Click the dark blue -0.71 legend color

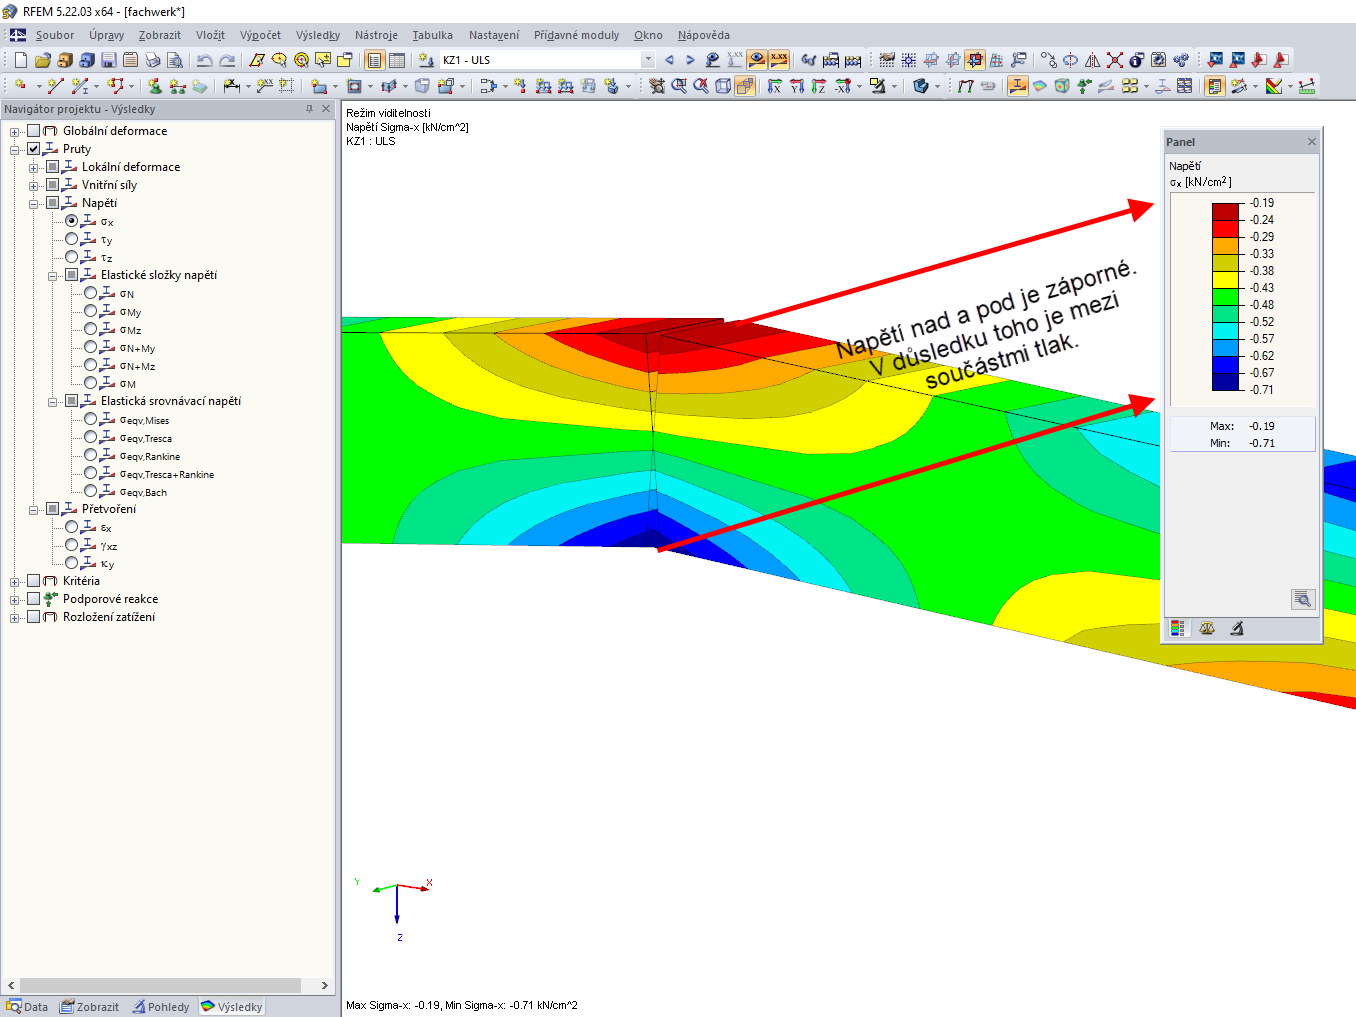[1226, 381]
